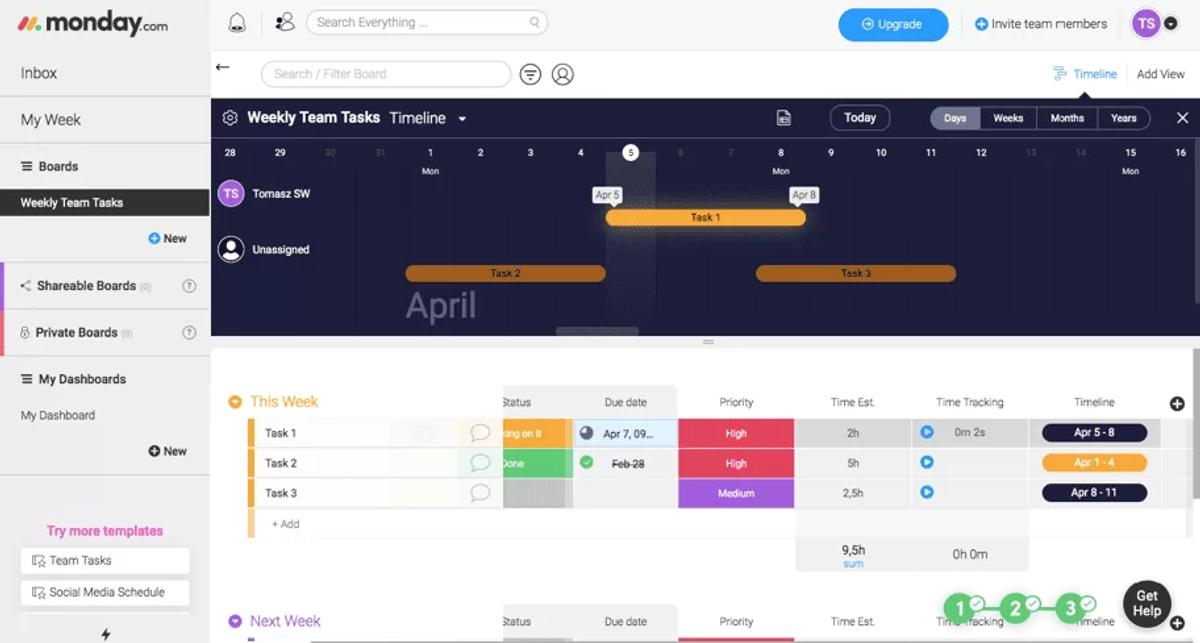Open the notifications bell
Image resolution: width=1200 pixels, height=643 pixels.
tap(237, 23)
